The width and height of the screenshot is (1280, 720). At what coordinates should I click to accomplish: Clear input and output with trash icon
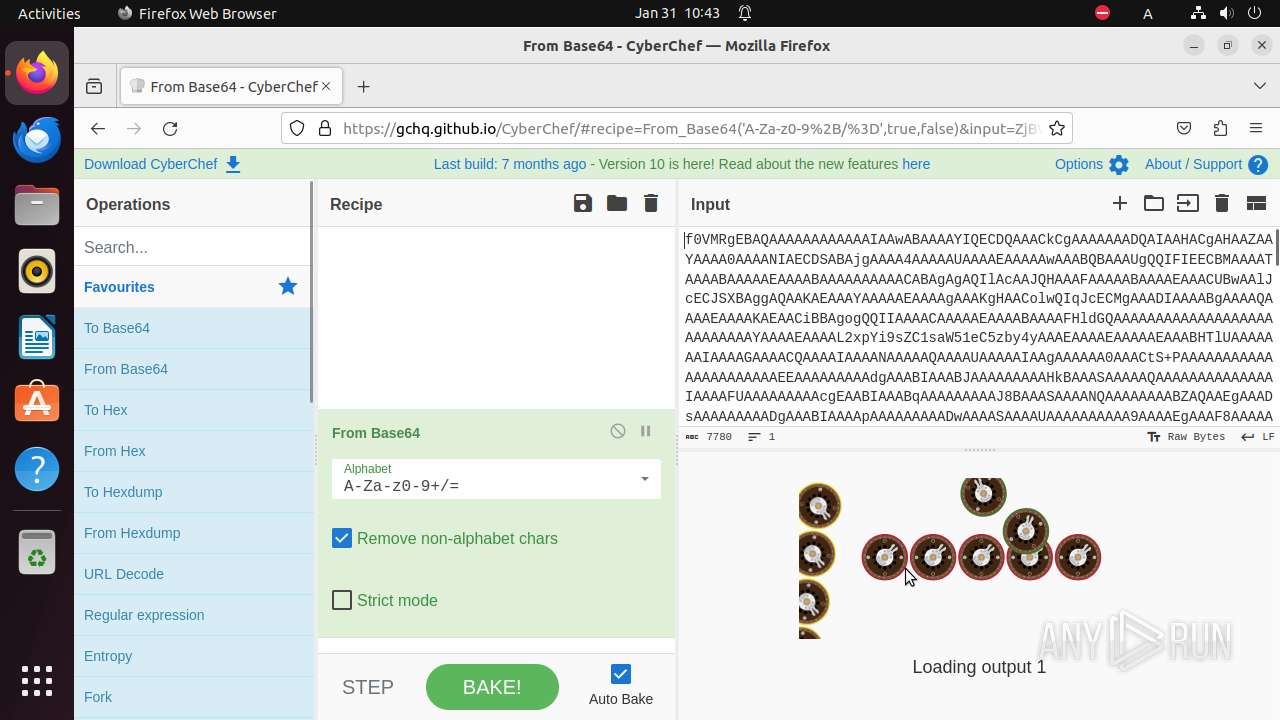tap(1222, 203)
